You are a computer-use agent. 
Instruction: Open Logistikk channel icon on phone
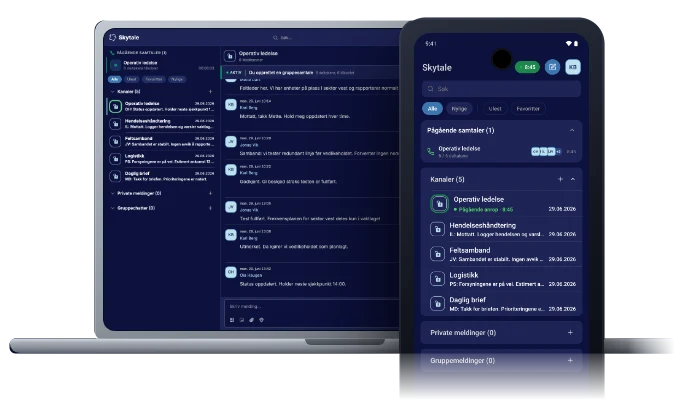(x=438, y=279)
